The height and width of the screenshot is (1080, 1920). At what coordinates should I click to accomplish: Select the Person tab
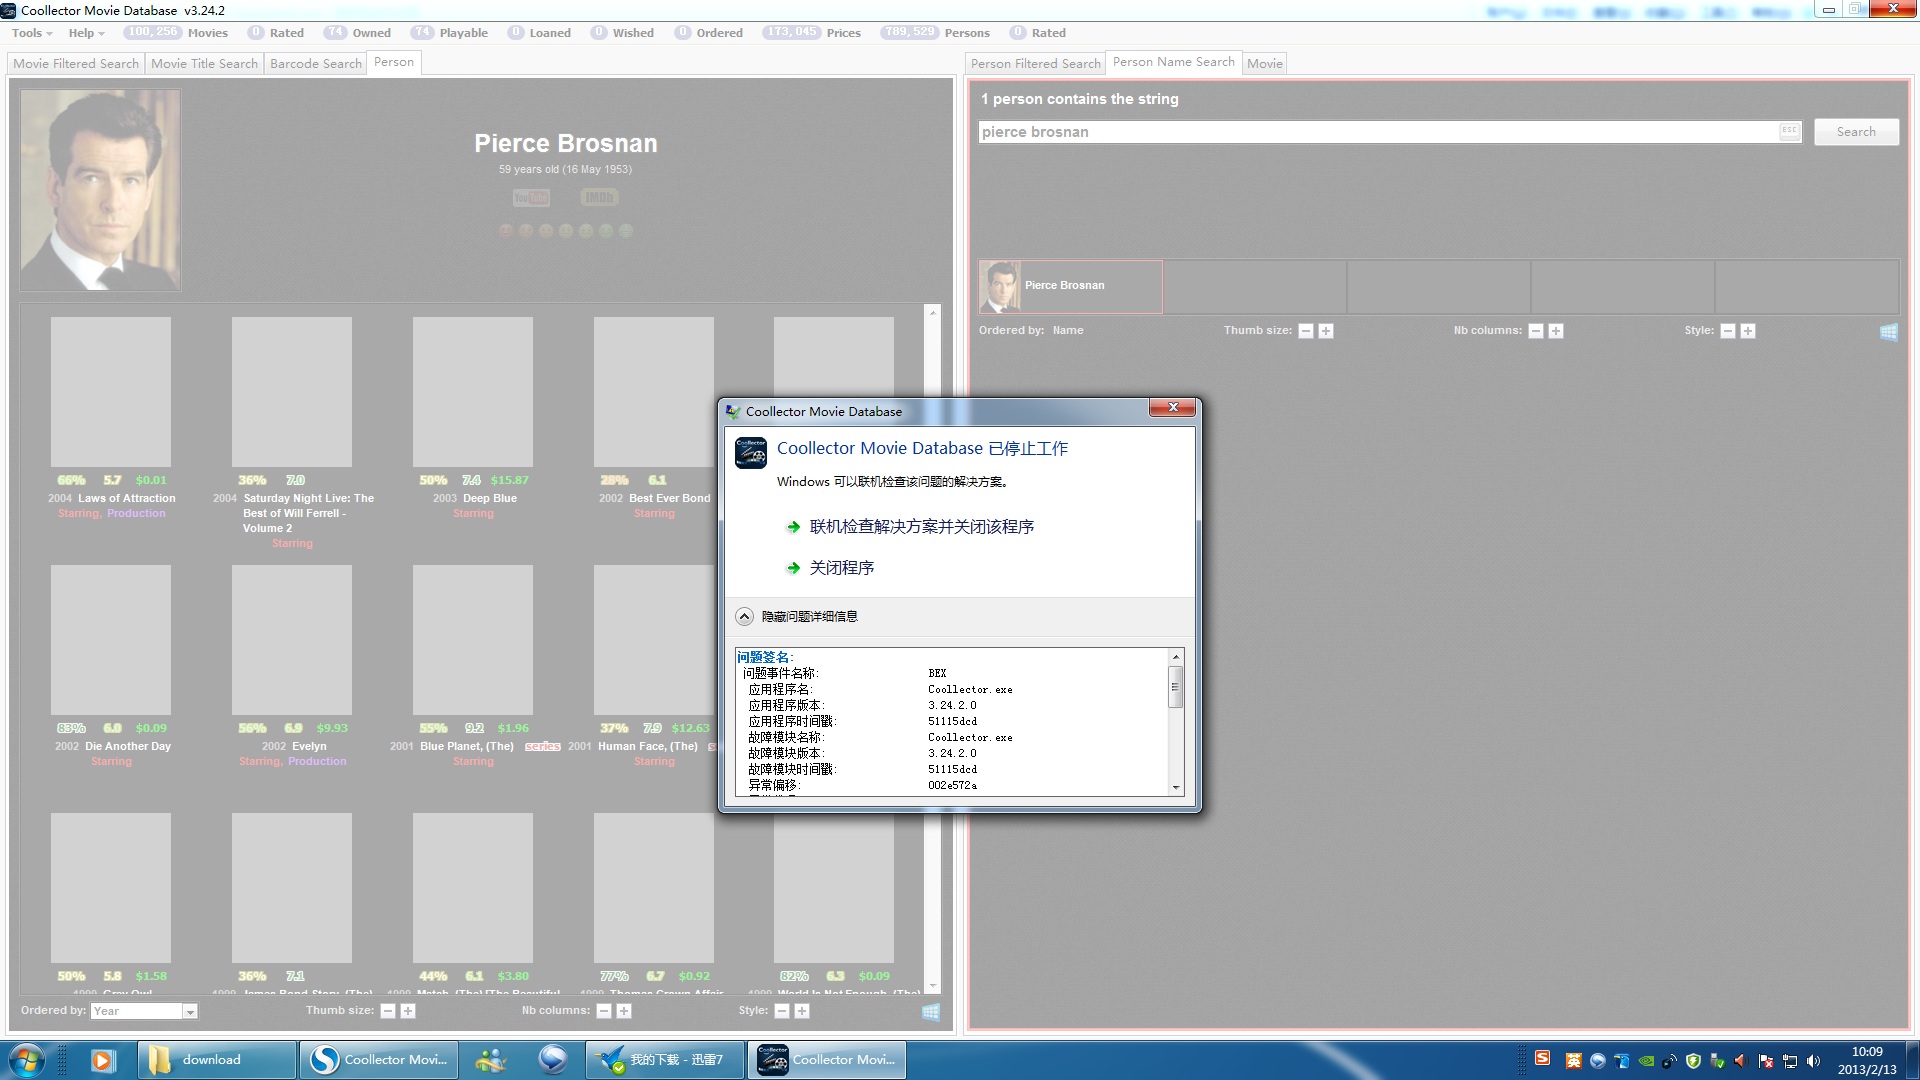pos(394,62)
